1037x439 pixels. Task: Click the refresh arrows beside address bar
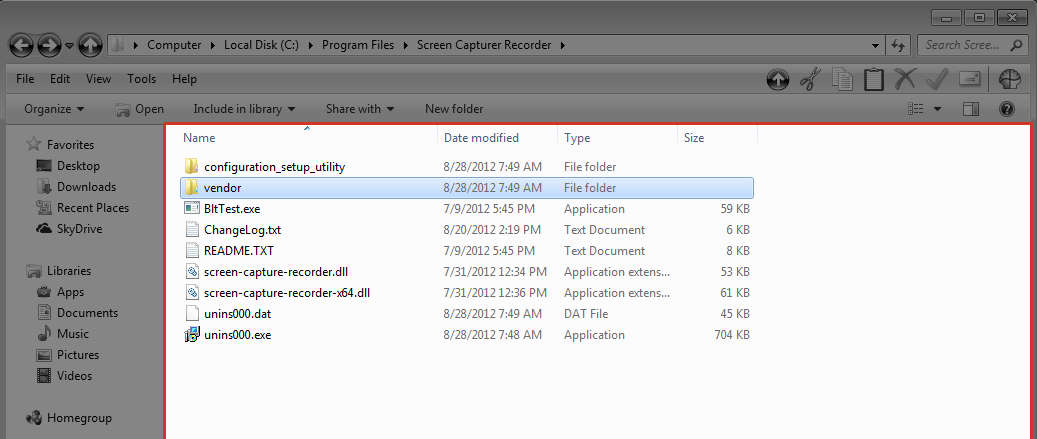click(x=897, y=46)
